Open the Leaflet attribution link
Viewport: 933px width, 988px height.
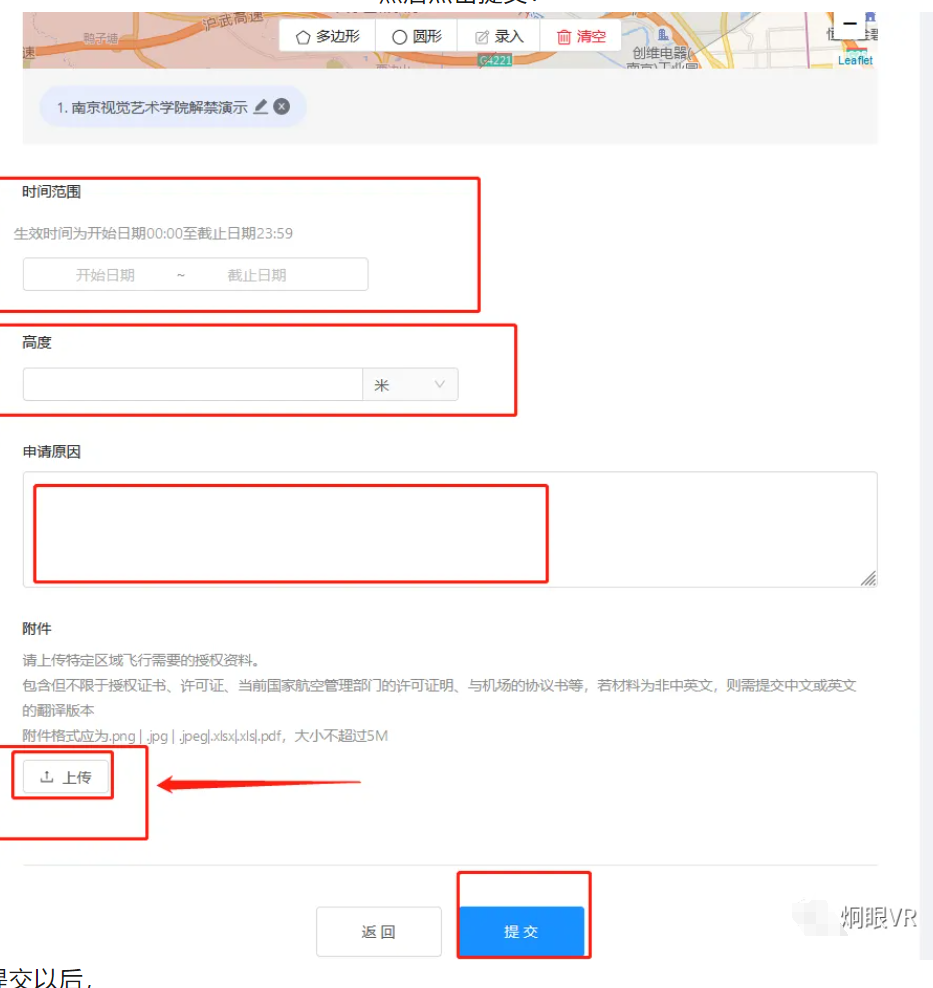point(855,61)
